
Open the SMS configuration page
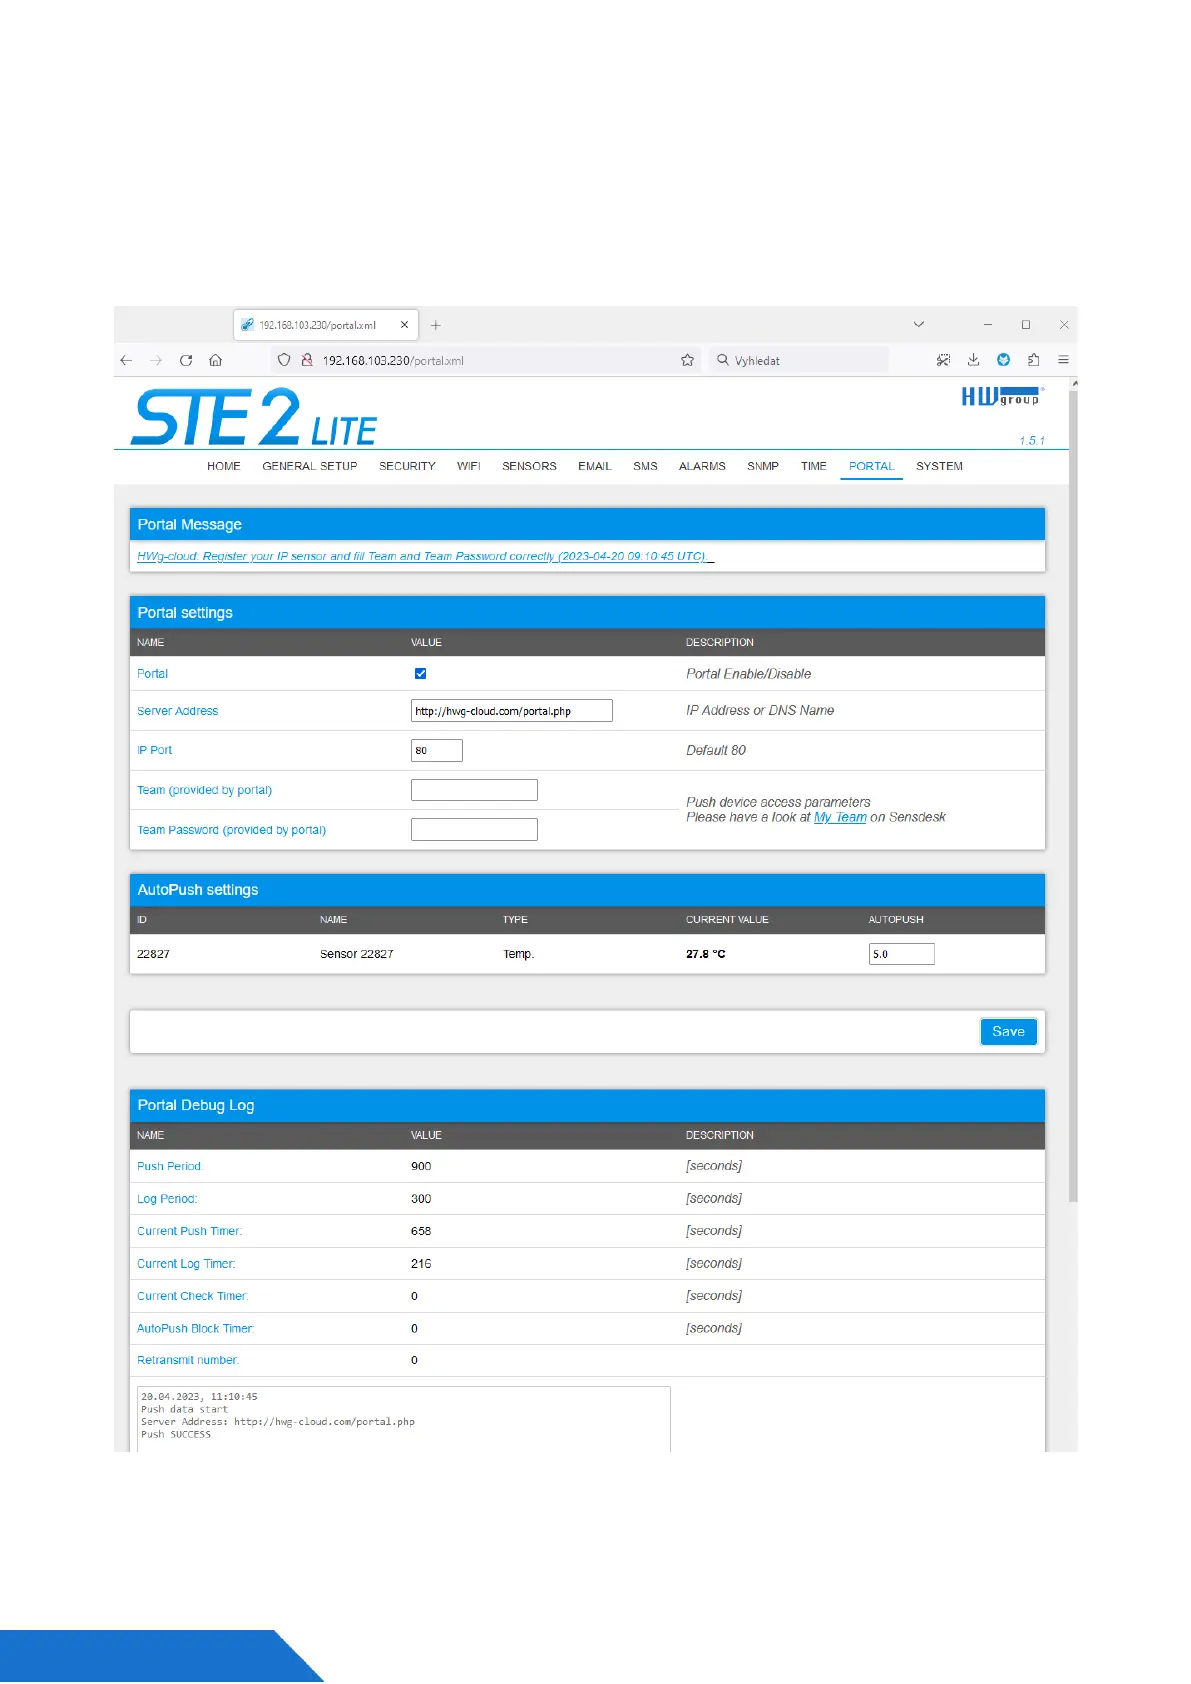pos(645,467)
